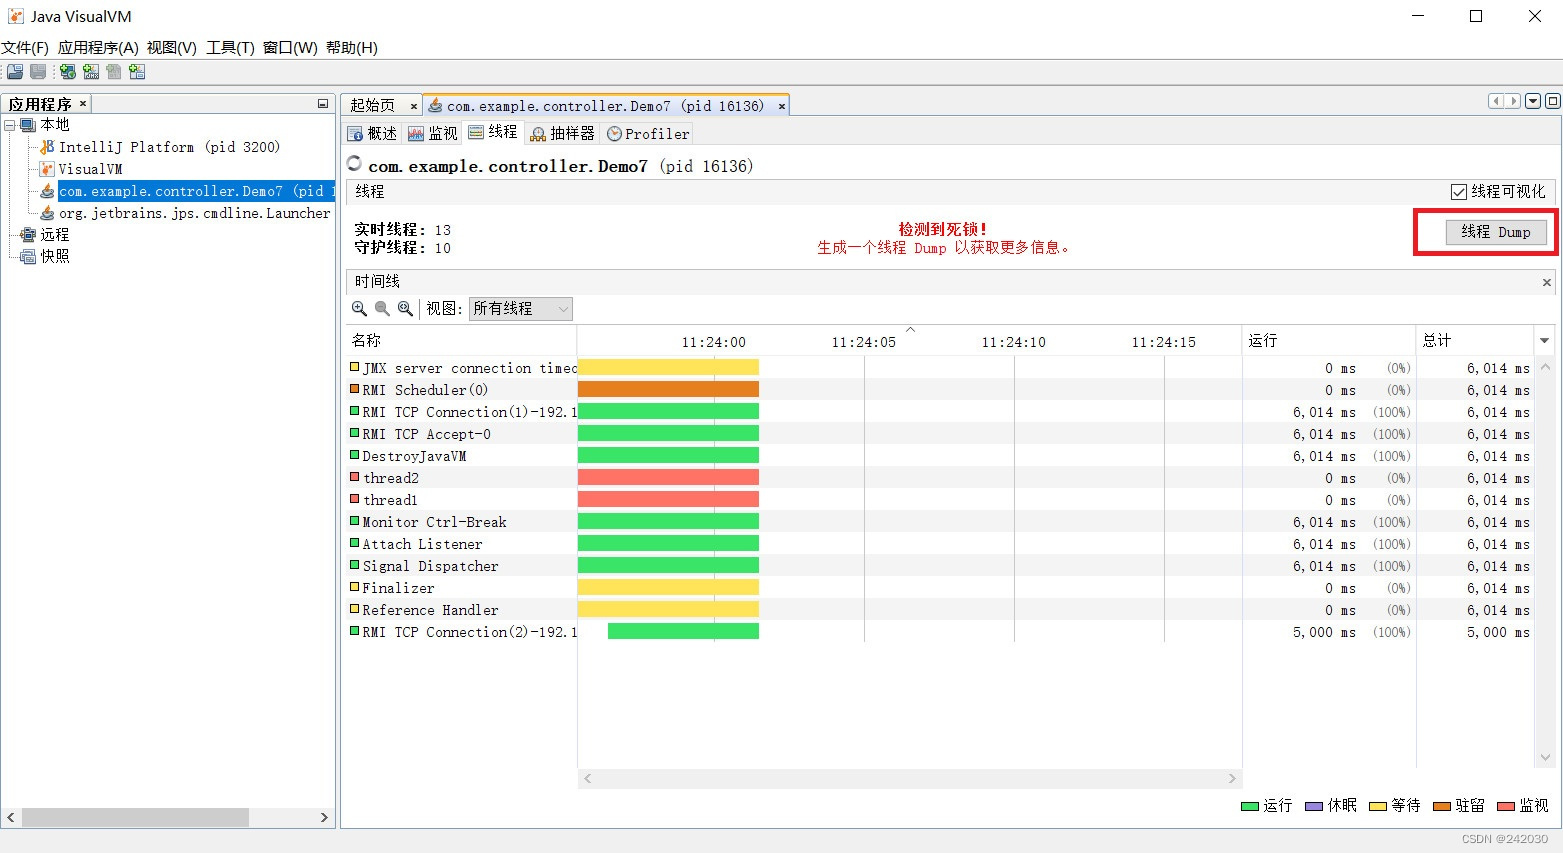
Task: Sort by the 运行 column header
Action: tap(1328, 341)
